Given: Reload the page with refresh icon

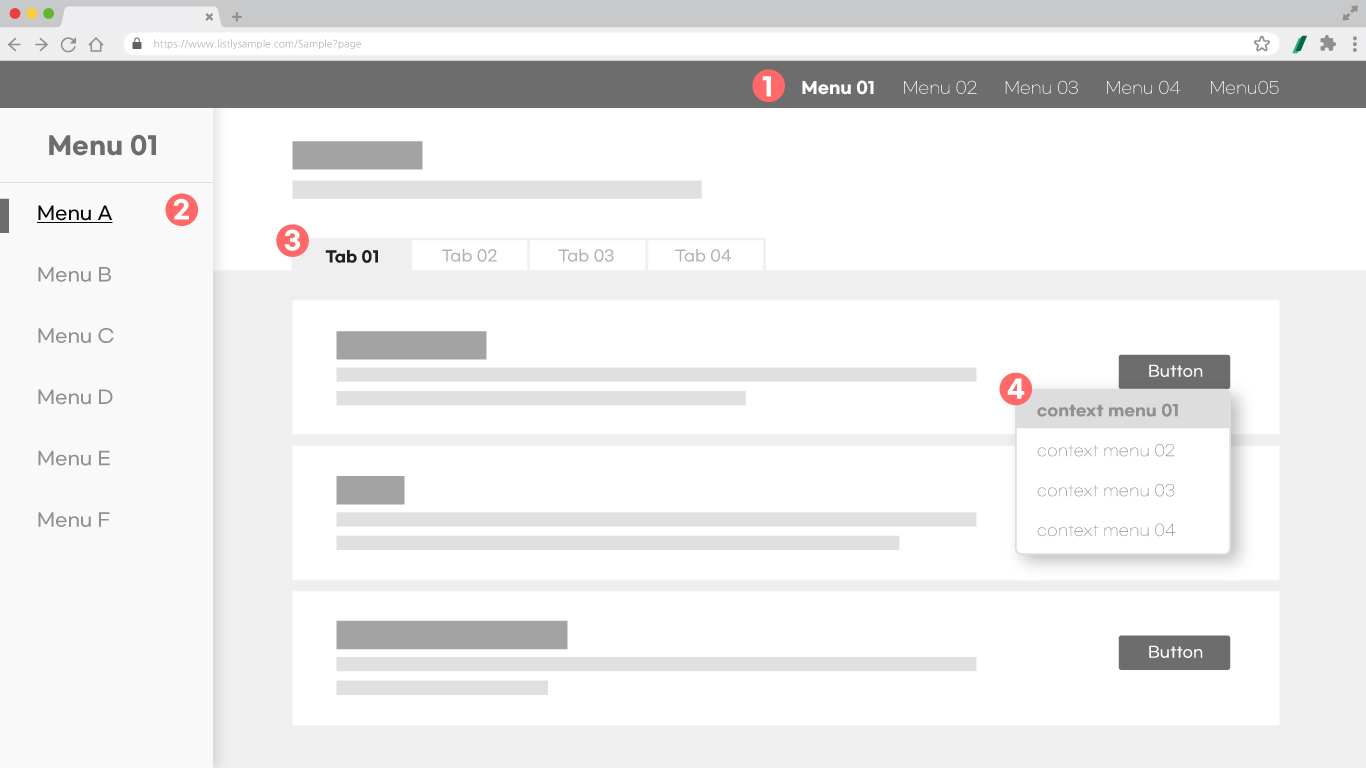Looking at the screenshot, I should [68, 44].
